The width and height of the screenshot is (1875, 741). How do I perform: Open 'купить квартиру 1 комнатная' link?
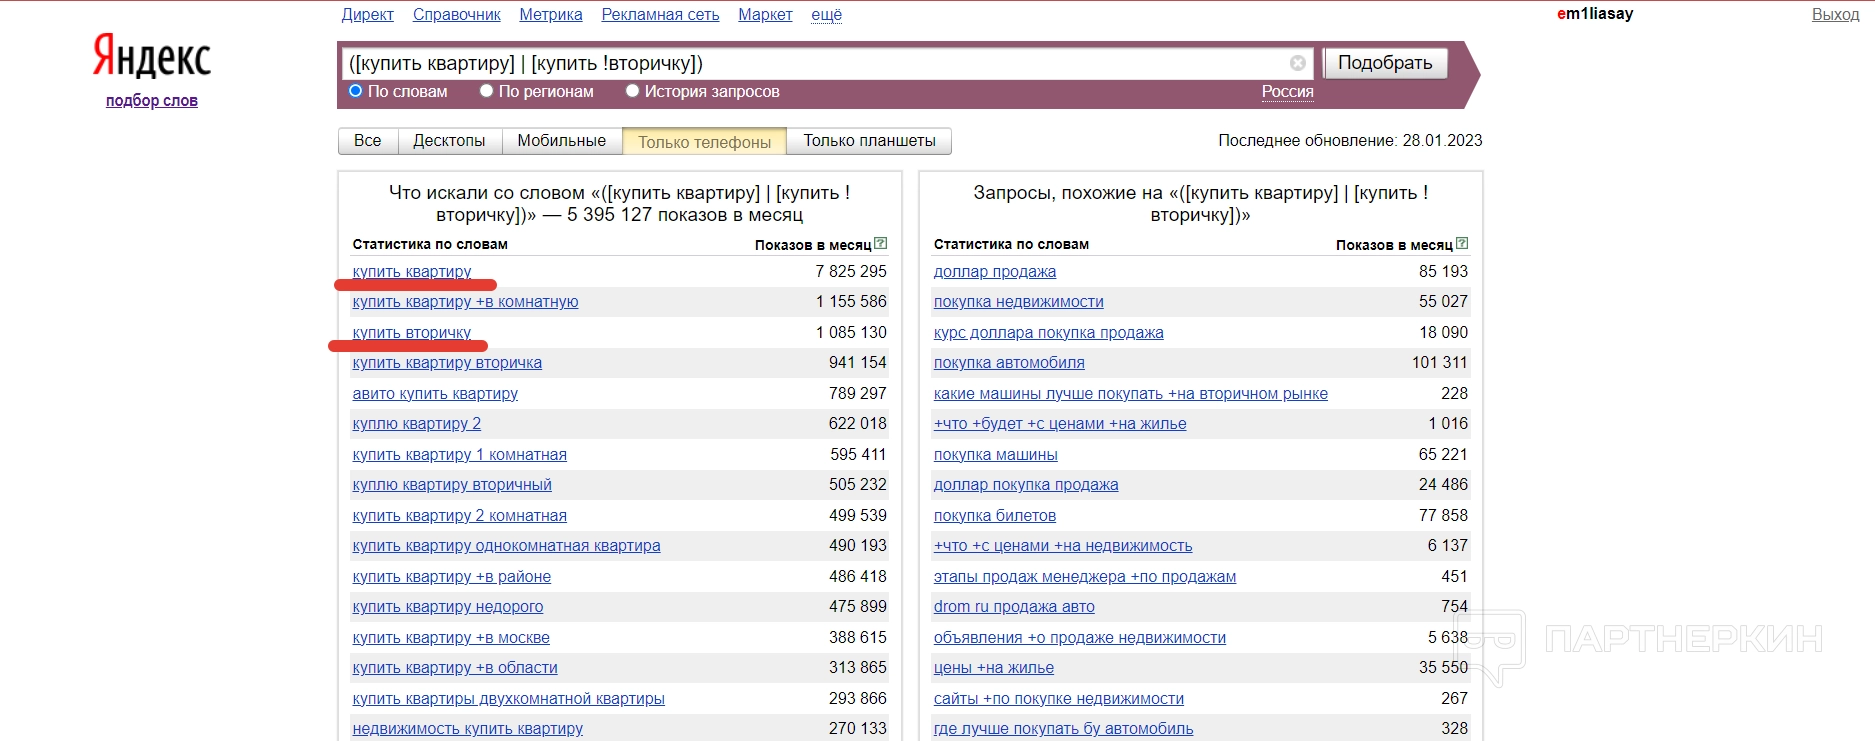[460, 454]
